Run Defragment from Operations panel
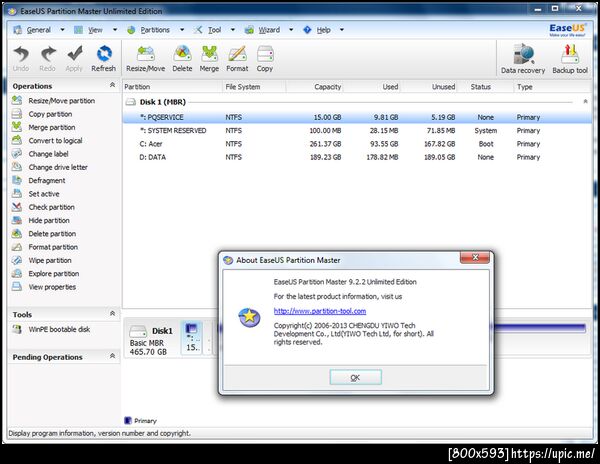600x464 pixels. 38,181
